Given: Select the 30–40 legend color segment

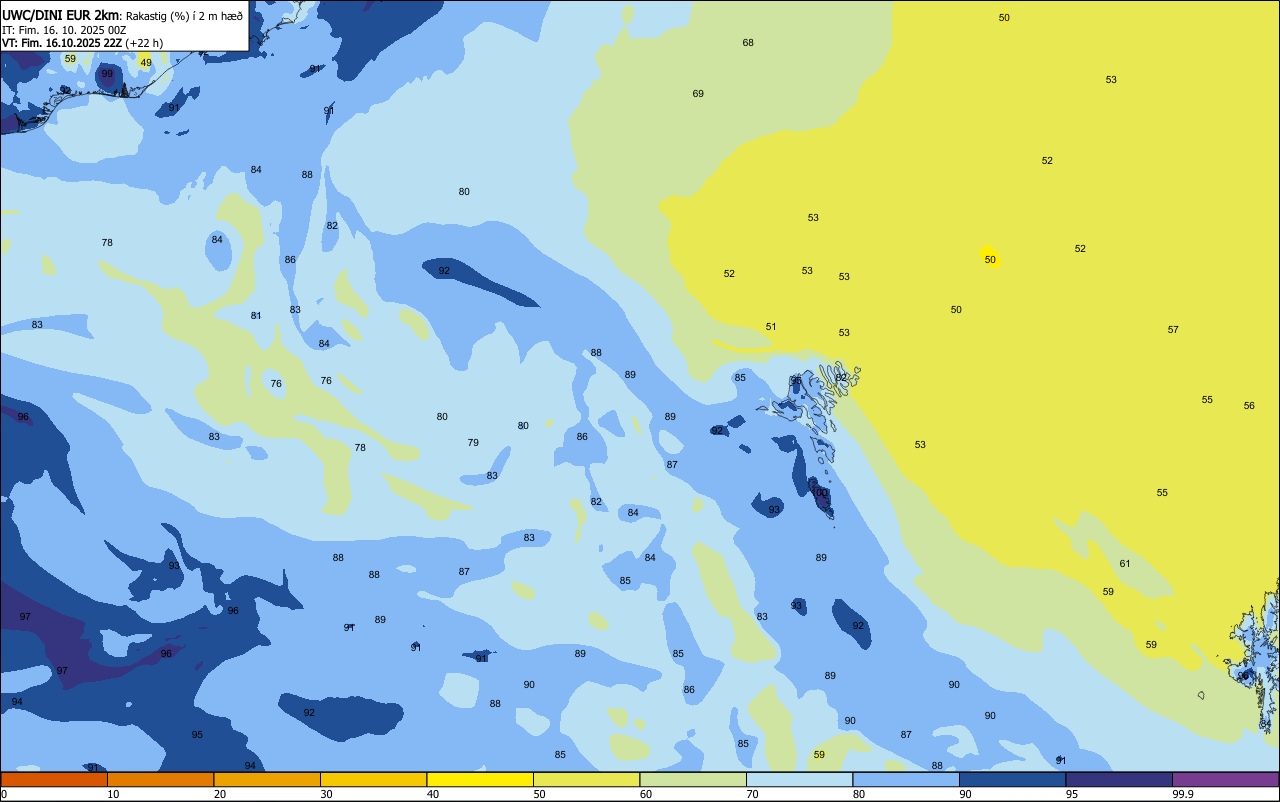Looking at the screenshot, I should pos(373,779).
